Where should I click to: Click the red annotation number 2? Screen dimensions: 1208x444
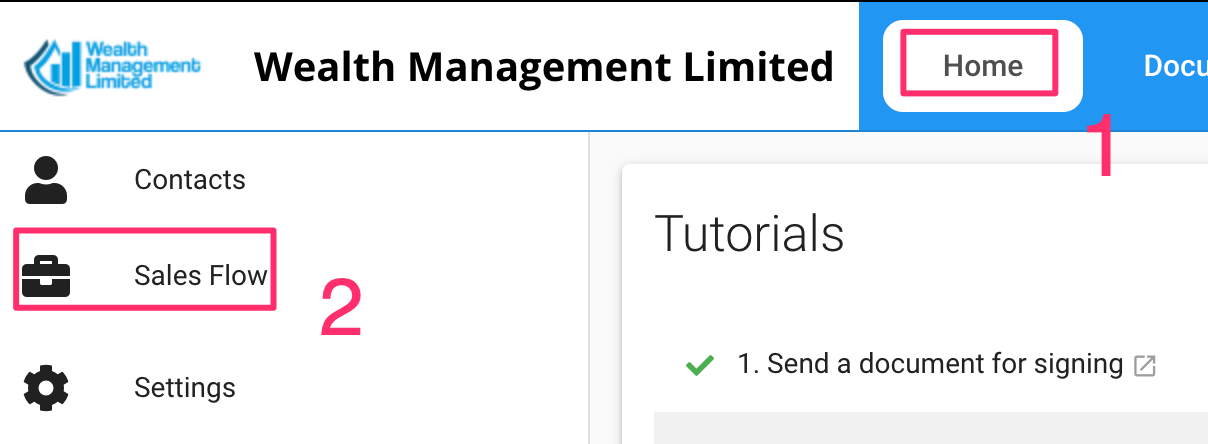click(340, 309)
